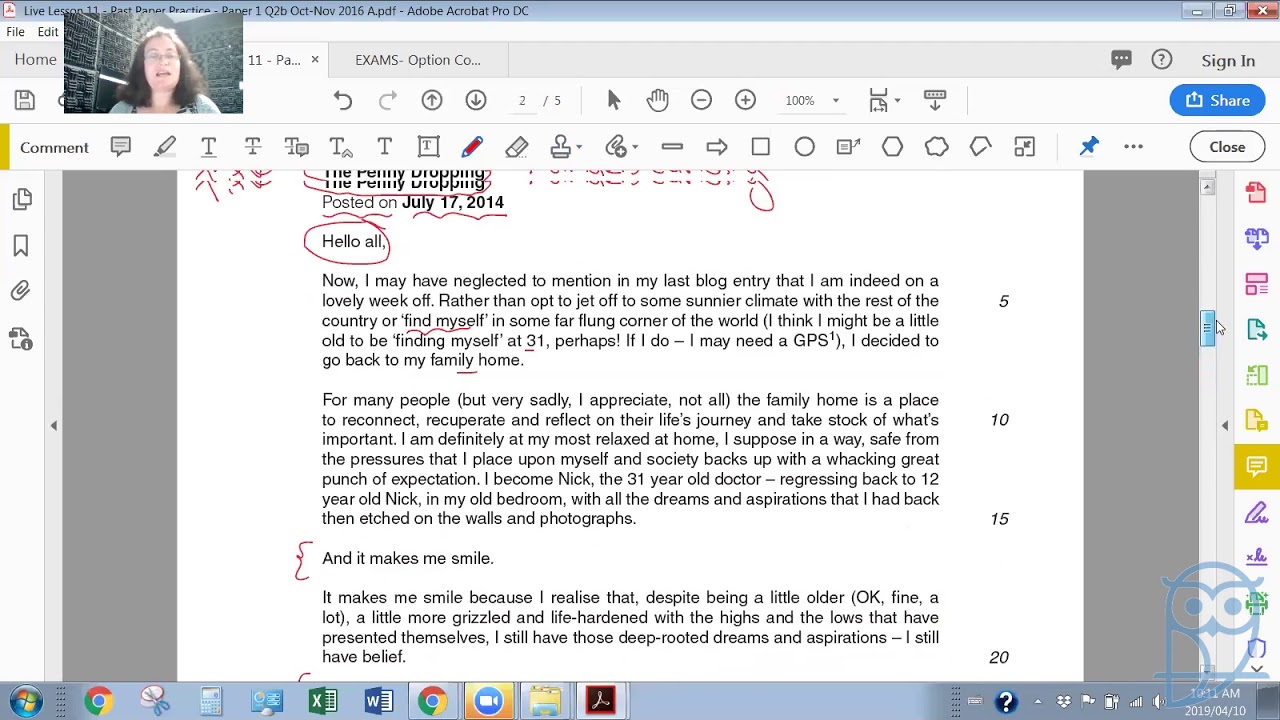Open the help question mark icon

(1161, 60)
